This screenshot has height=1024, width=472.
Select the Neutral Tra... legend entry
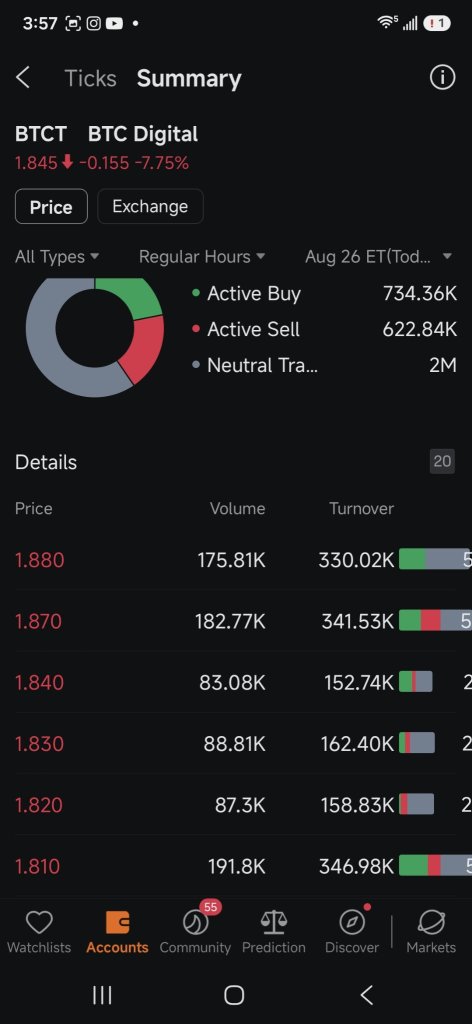pos(324,365)
